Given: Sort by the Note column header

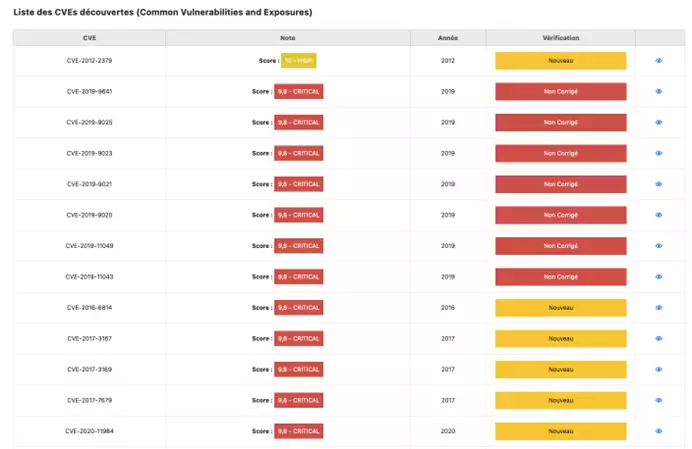Looking at the screenshot, I should (x=288, y=38).
